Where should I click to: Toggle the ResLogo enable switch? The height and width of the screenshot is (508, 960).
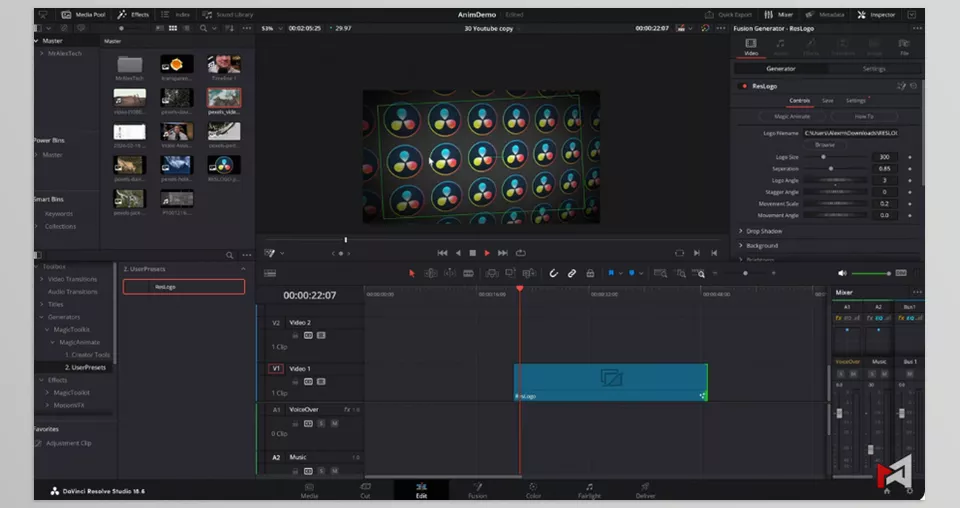click(744, 86)
